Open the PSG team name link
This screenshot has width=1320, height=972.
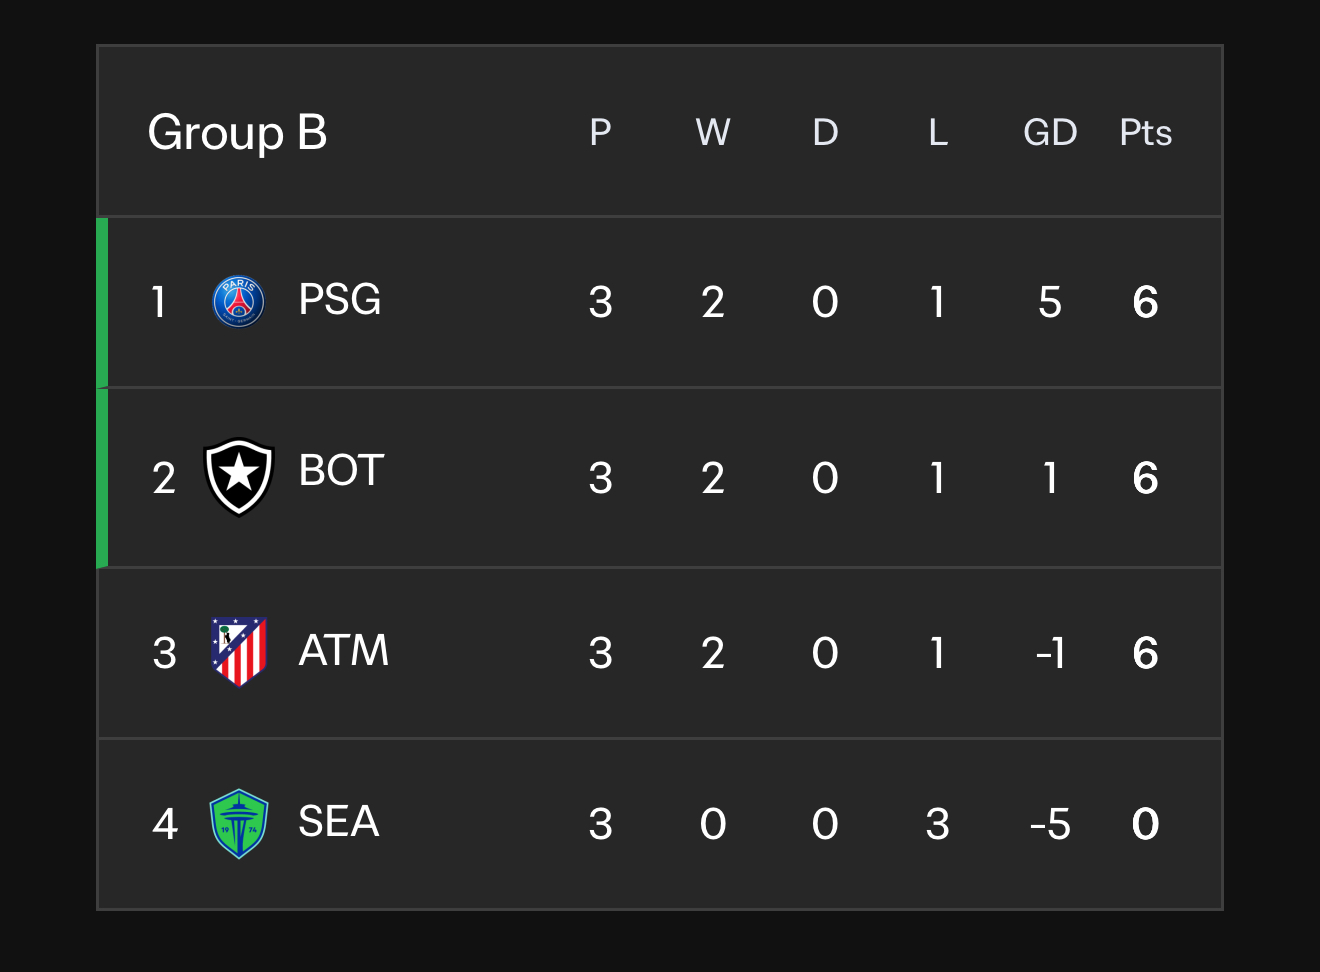[x=340, y=300]
